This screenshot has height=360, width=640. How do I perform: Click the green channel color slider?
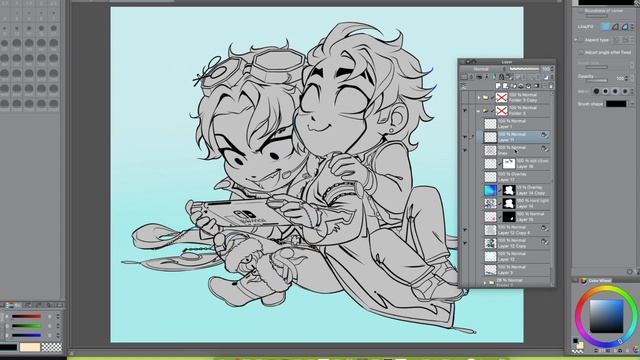tap(27, 326)
